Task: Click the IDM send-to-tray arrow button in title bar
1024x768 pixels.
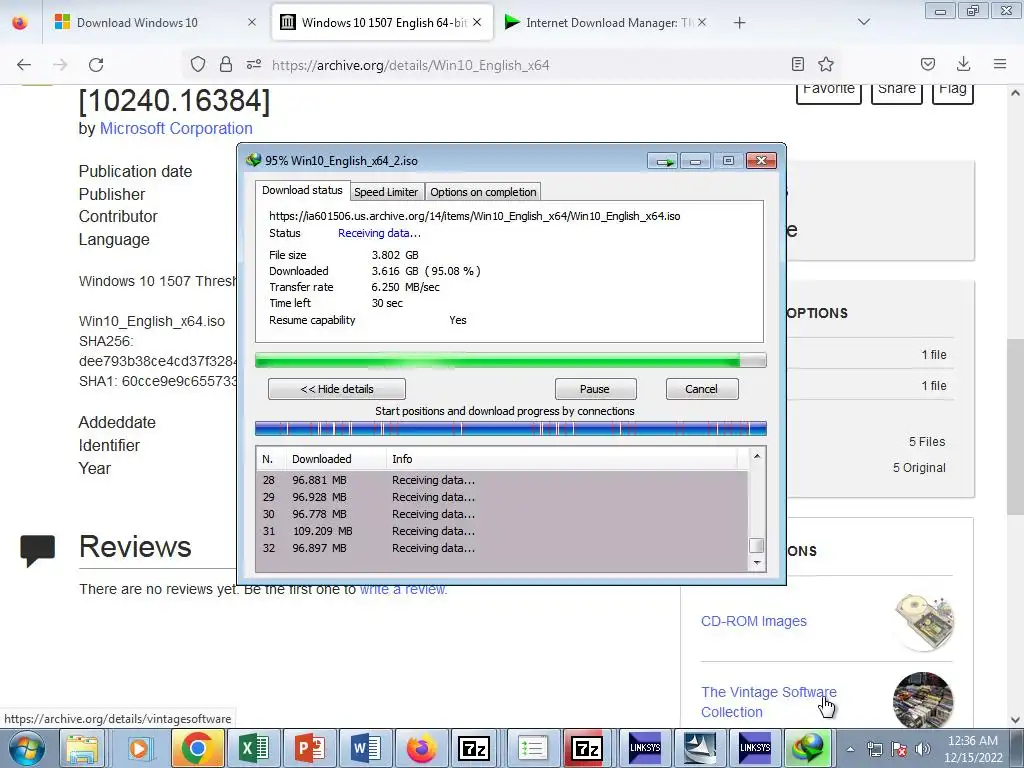Action: click(x=664, y=161)
